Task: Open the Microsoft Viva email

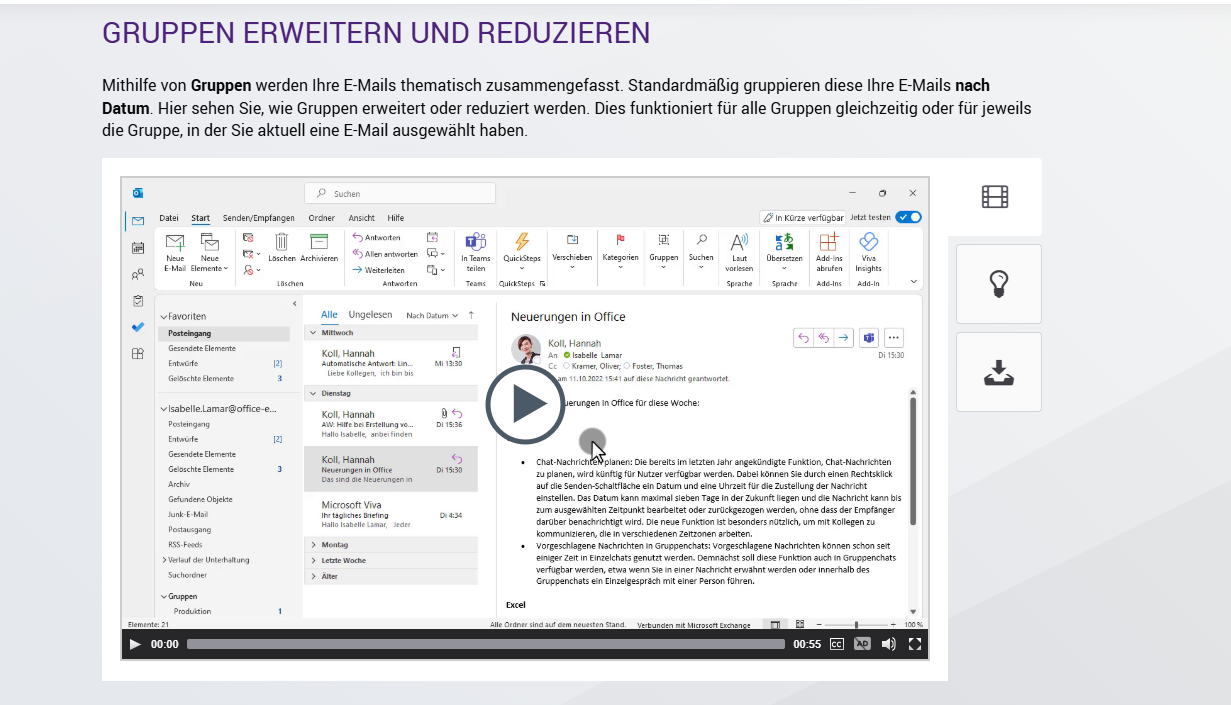Action: (391, 514)
